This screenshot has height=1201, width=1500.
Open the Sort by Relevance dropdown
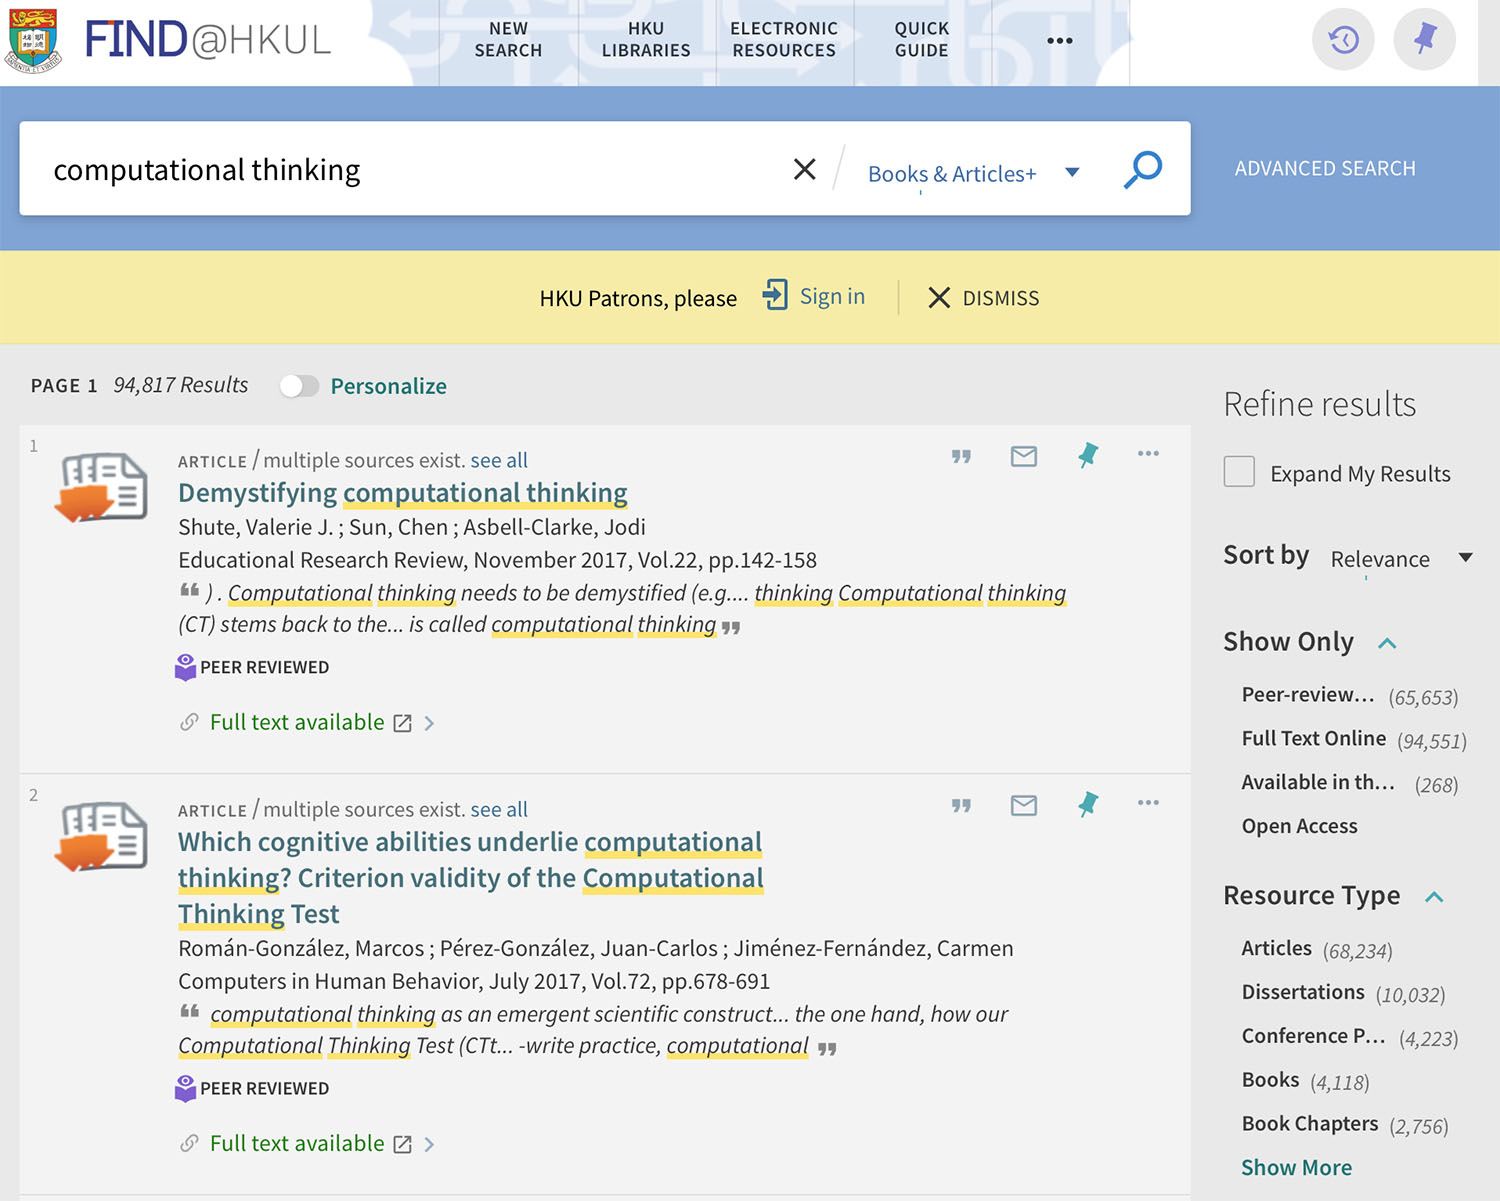(x=1402, y=558)
